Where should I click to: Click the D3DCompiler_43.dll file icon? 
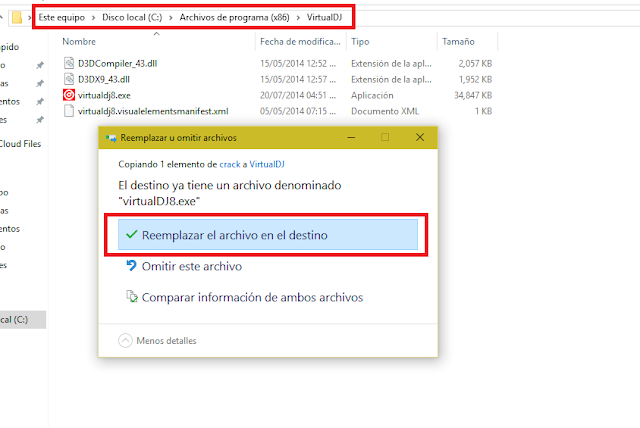coord(69,63)
